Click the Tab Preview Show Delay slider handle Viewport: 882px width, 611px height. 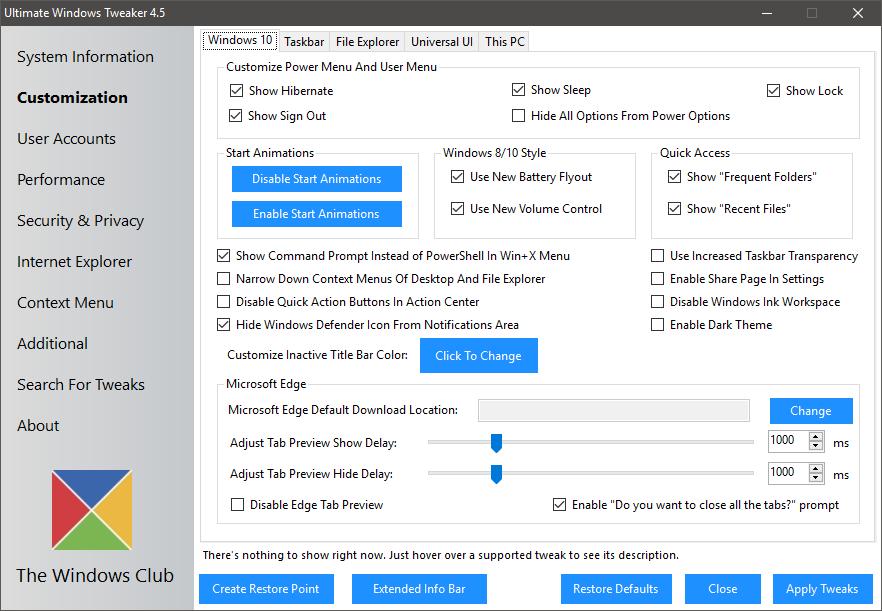pyautogui.click(x=495, y=442)
